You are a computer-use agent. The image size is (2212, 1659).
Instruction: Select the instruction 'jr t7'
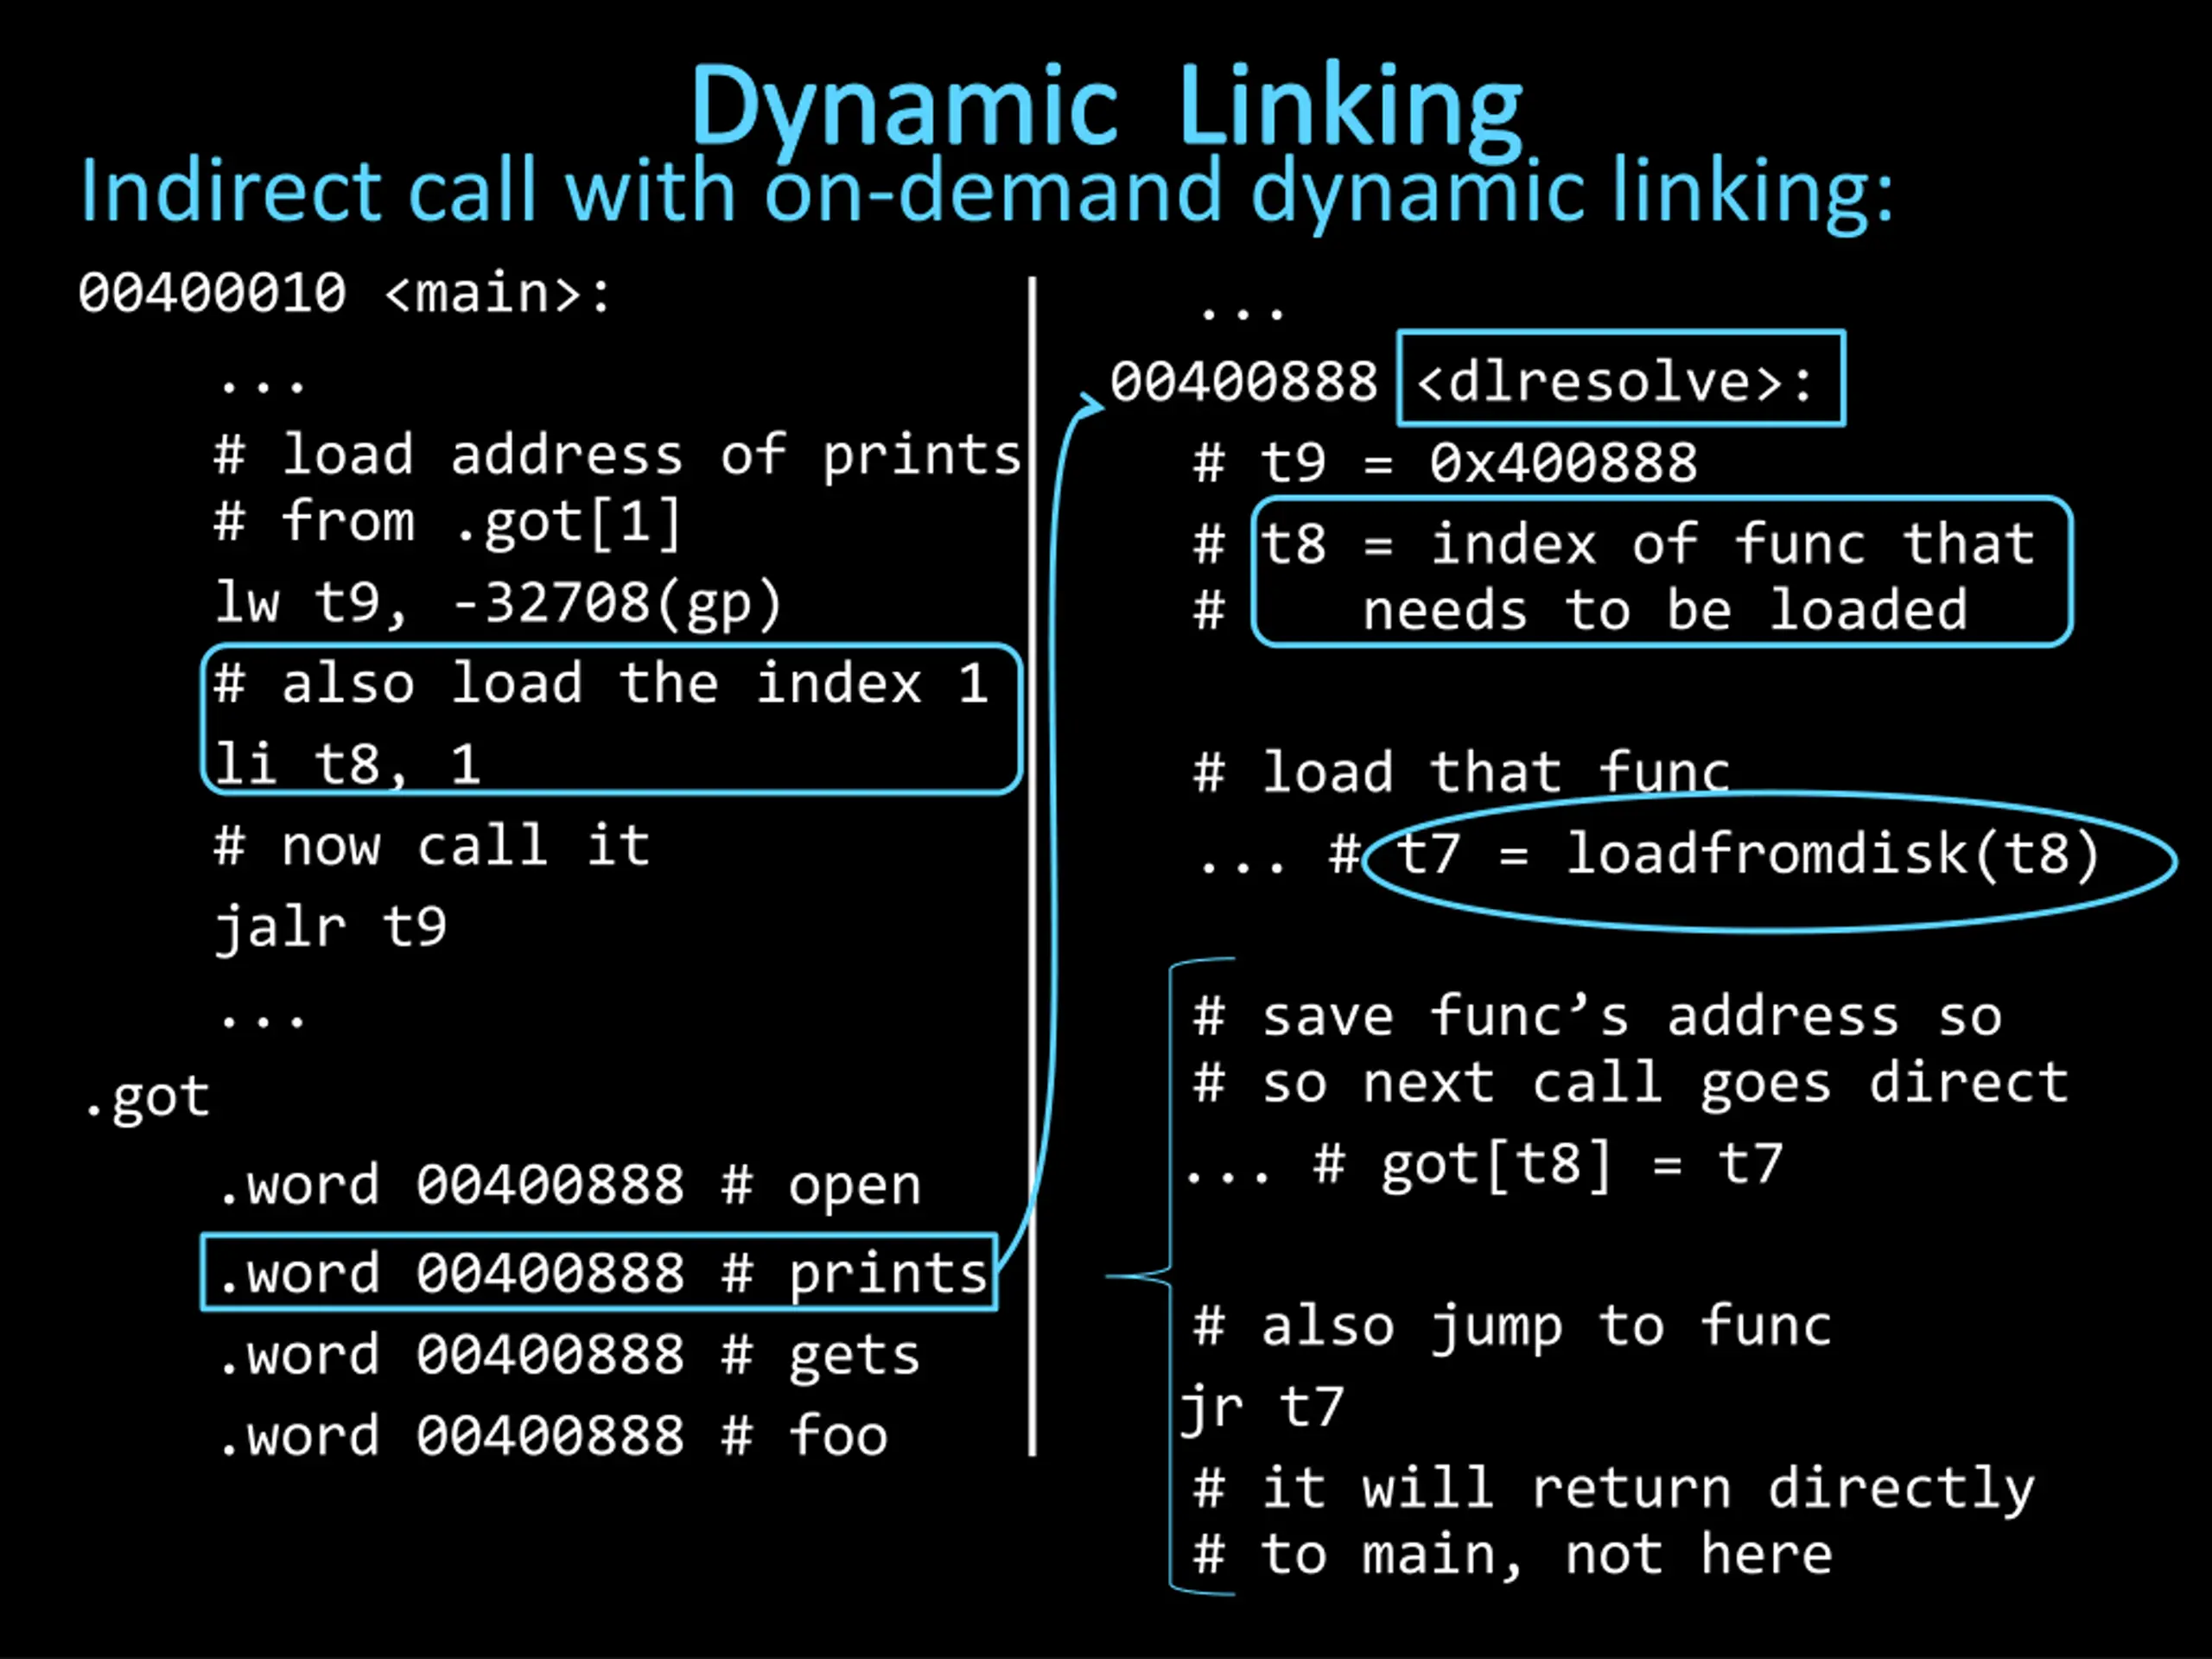pos(1262,1409)
